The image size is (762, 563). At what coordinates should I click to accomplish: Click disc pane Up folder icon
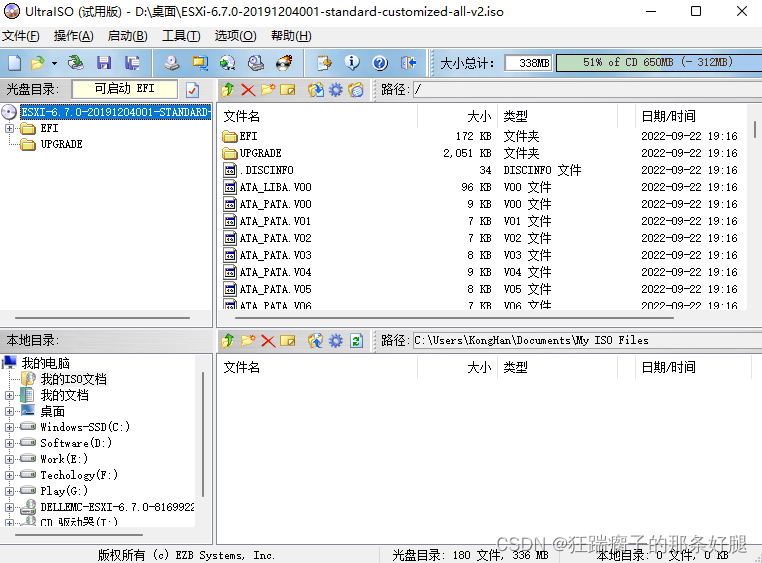(x=228, y=89)
